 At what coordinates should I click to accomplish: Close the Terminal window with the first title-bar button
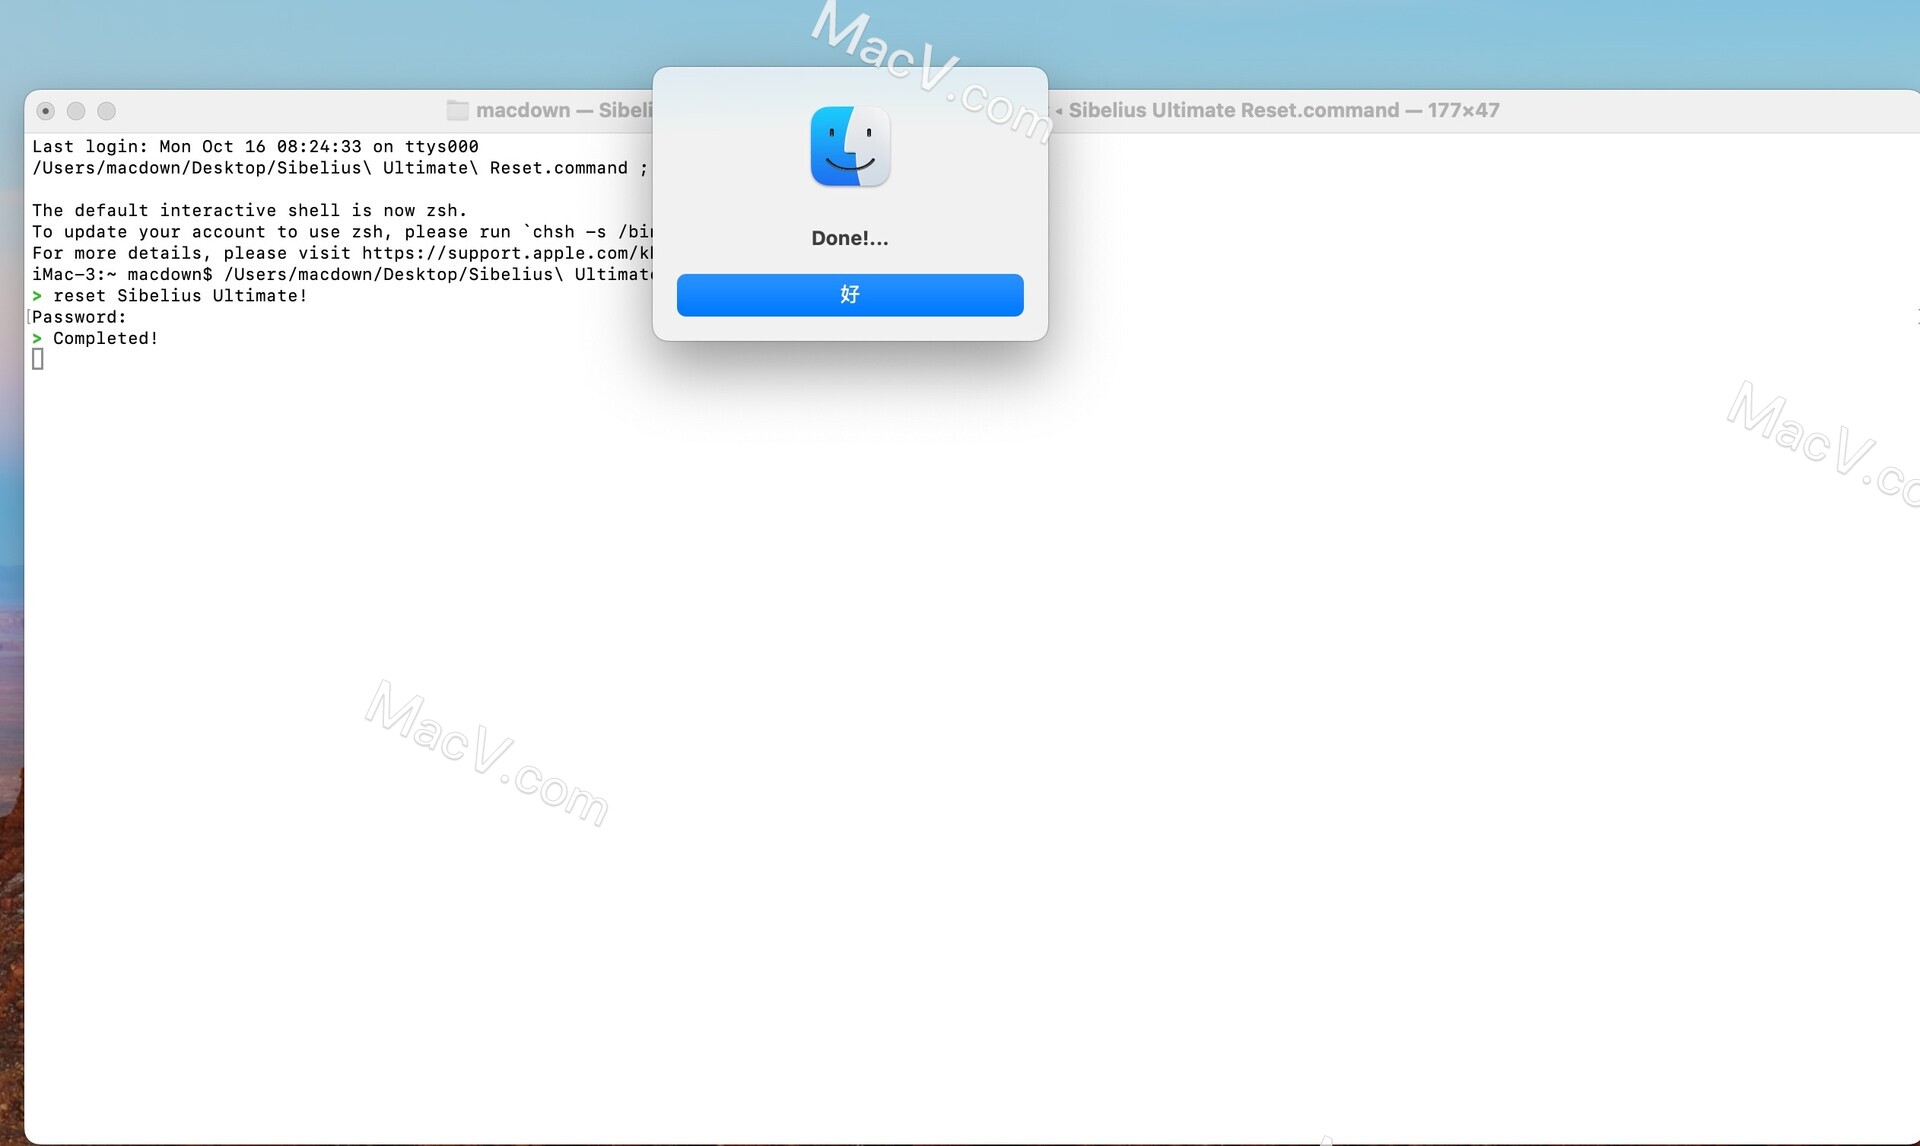pos(46,111)
